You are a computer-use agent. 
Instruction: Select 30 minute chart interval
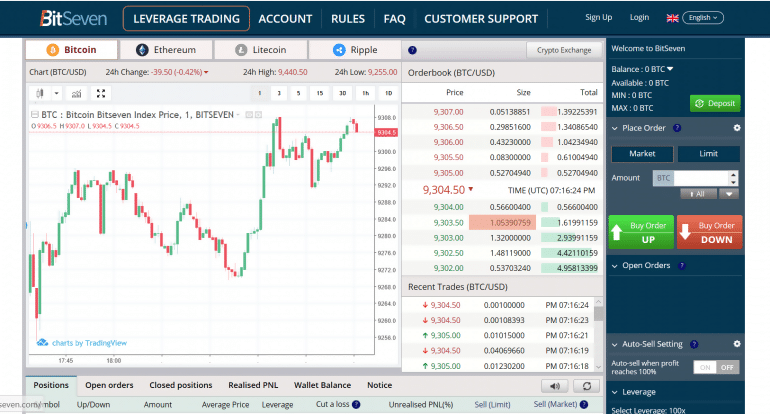342,93
